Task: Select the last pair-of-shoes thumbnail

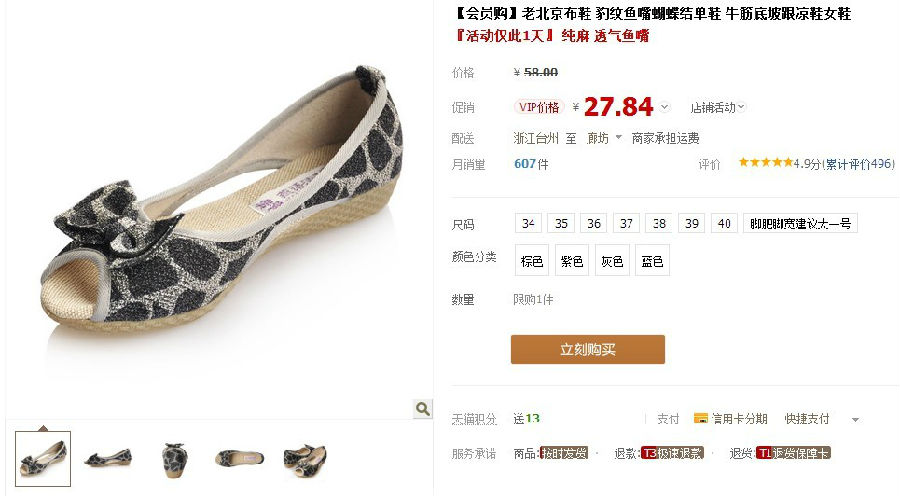Action: pyautogui.click(x=305, y=459)
